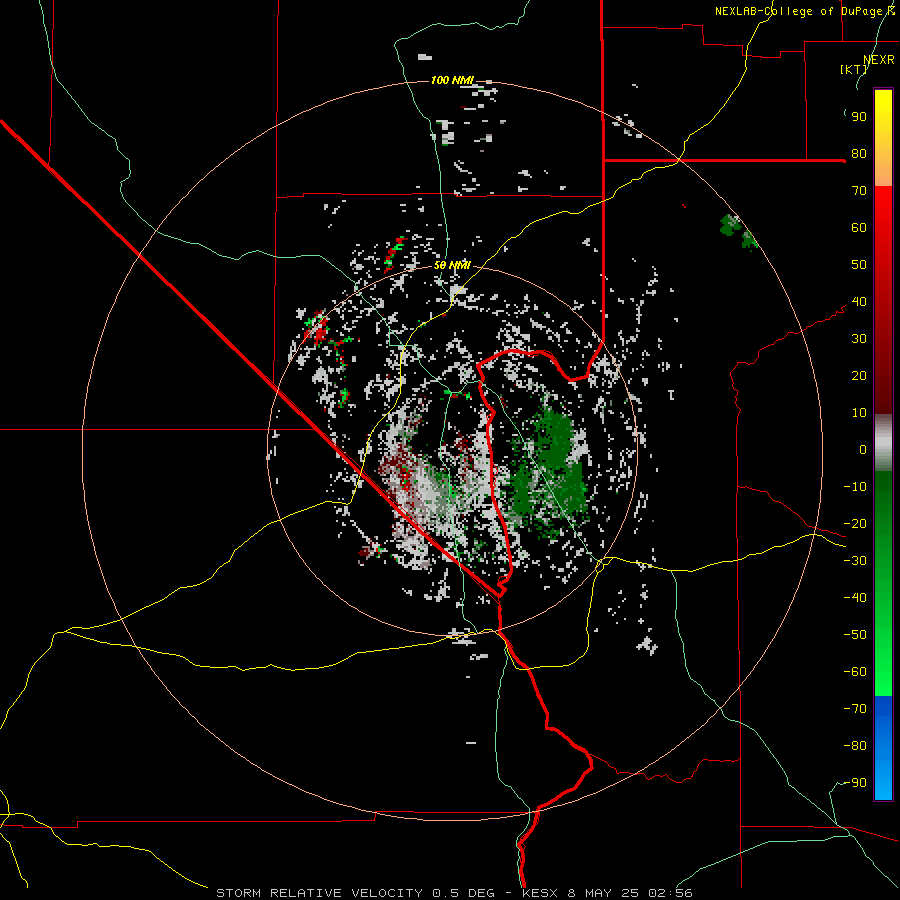Click the -50 value on velocity scale
The image size is (900, 900).
(855, 635)
